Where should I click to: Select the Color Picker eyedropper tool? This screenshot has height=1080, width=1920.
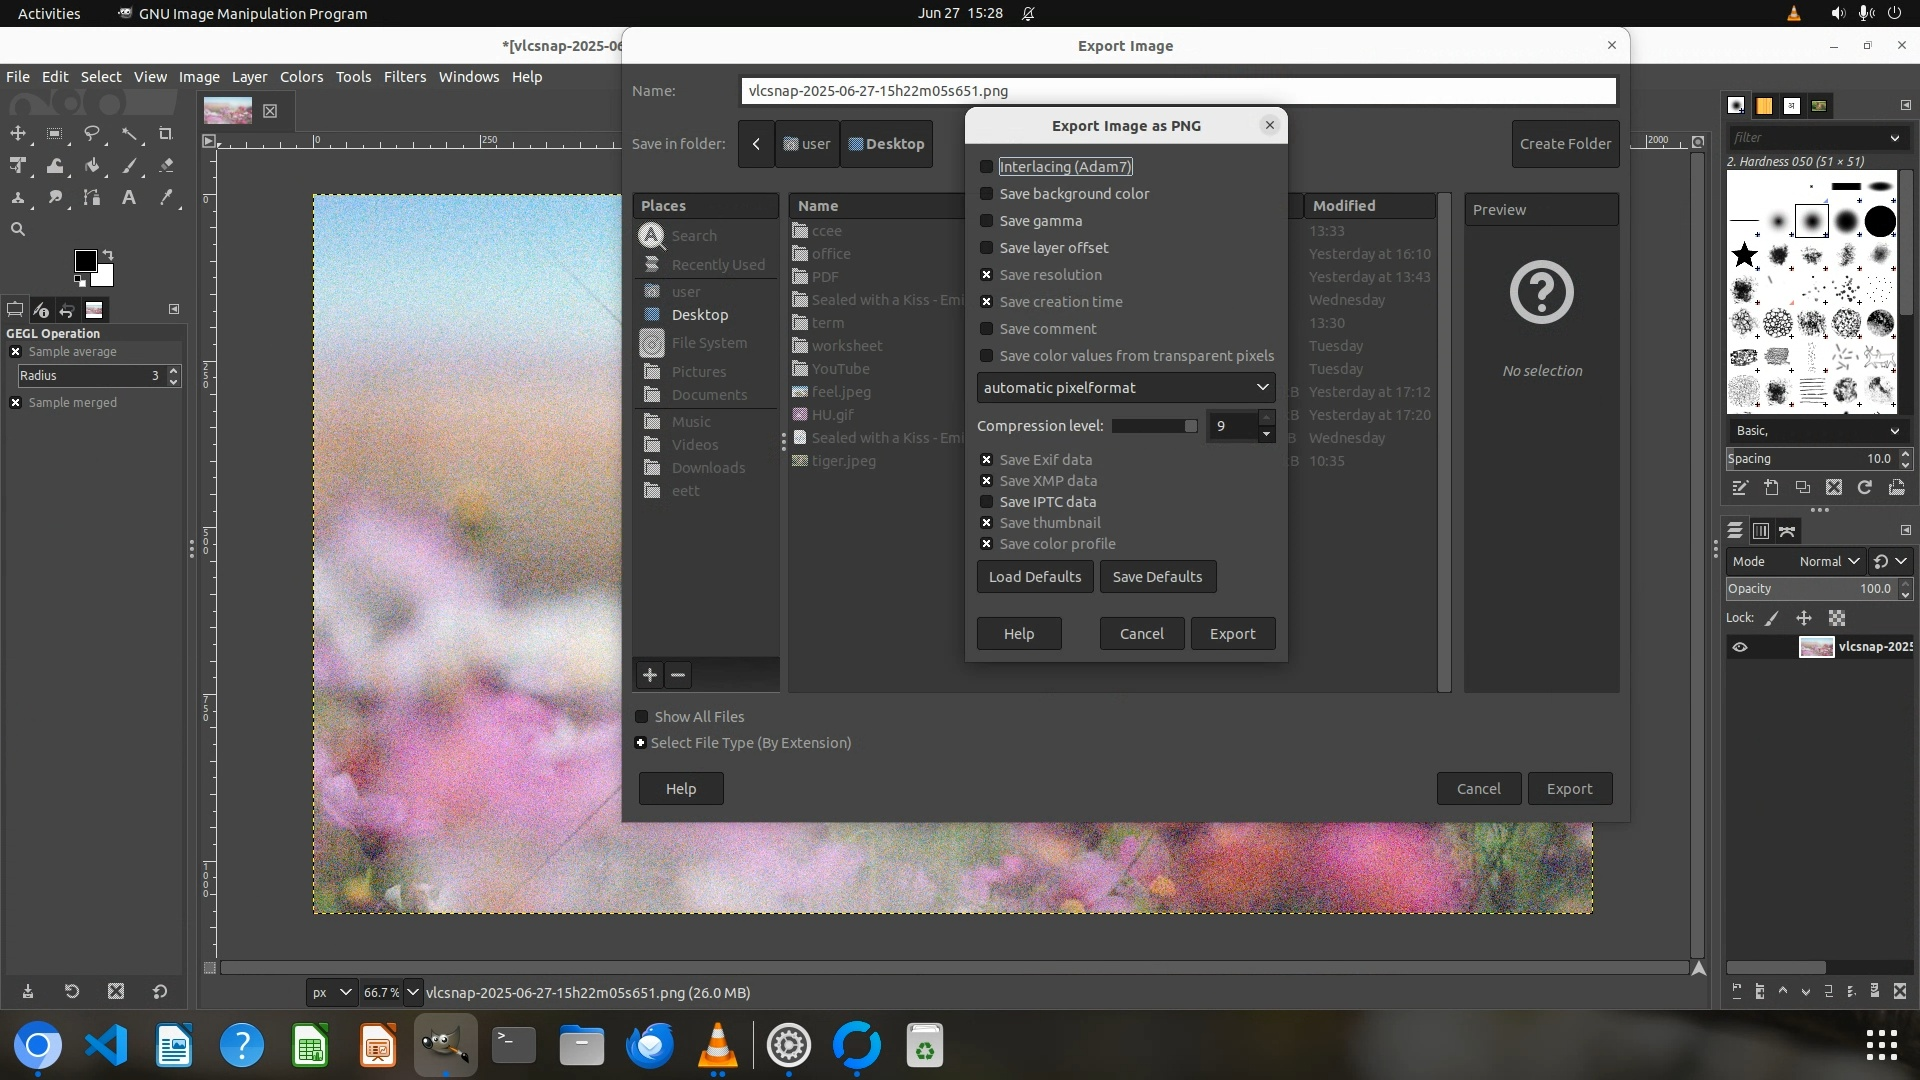[166, 198]
